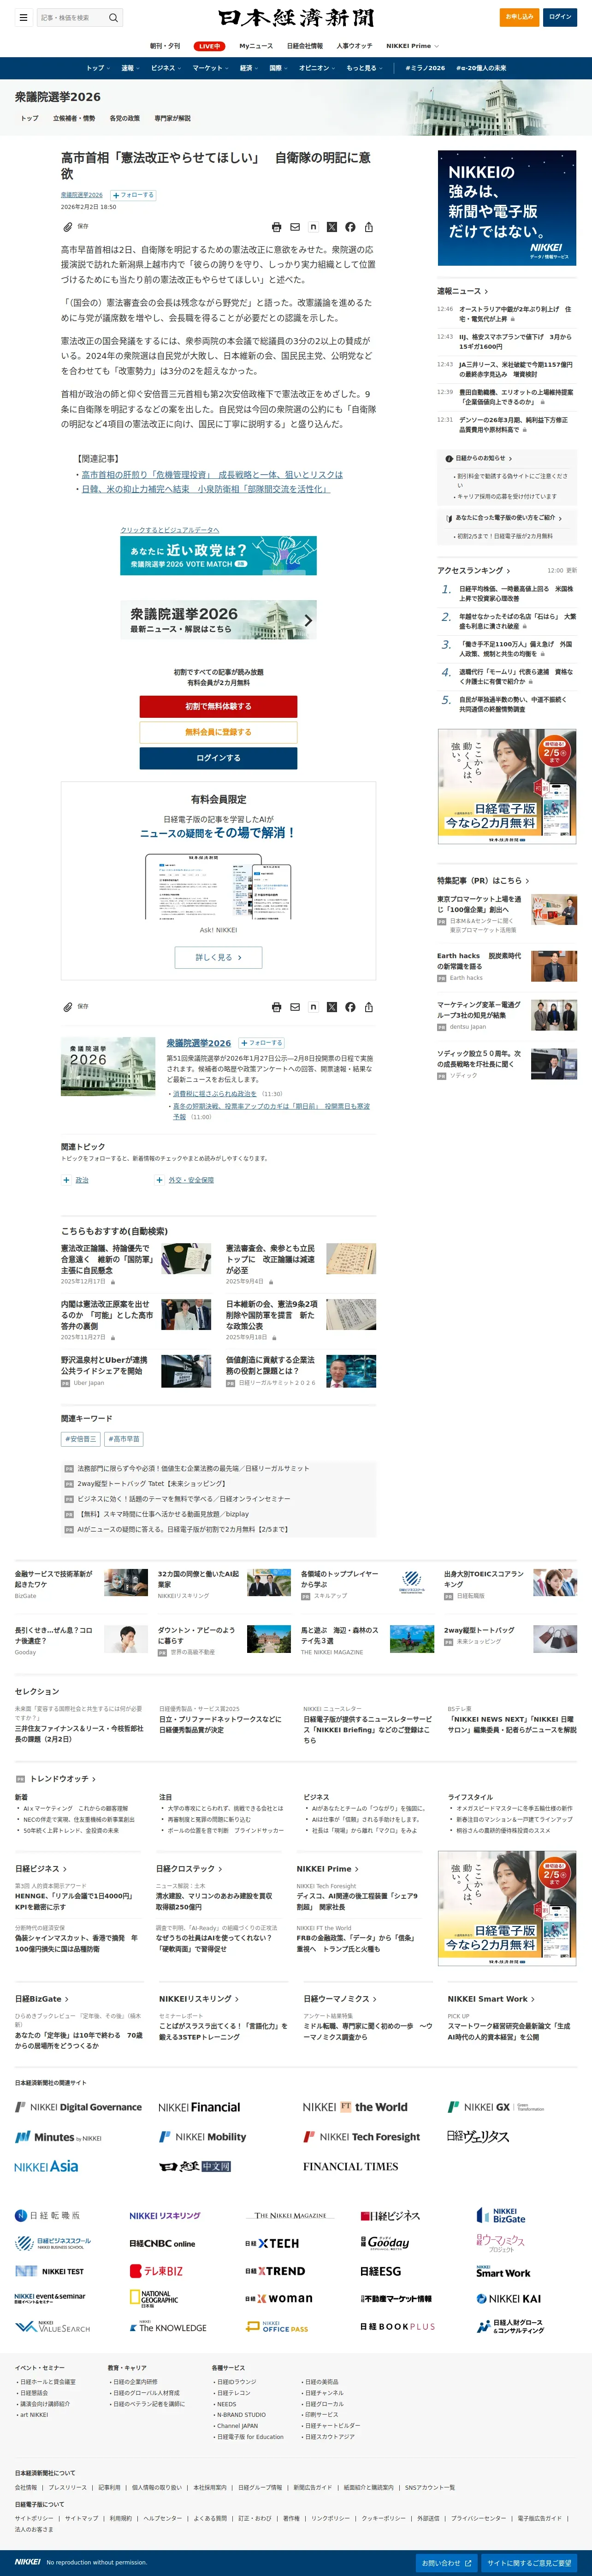592x2576 pixels.
Task: Open the NIKKEI Tech Foresight logo link
Action: [362, 2137]
